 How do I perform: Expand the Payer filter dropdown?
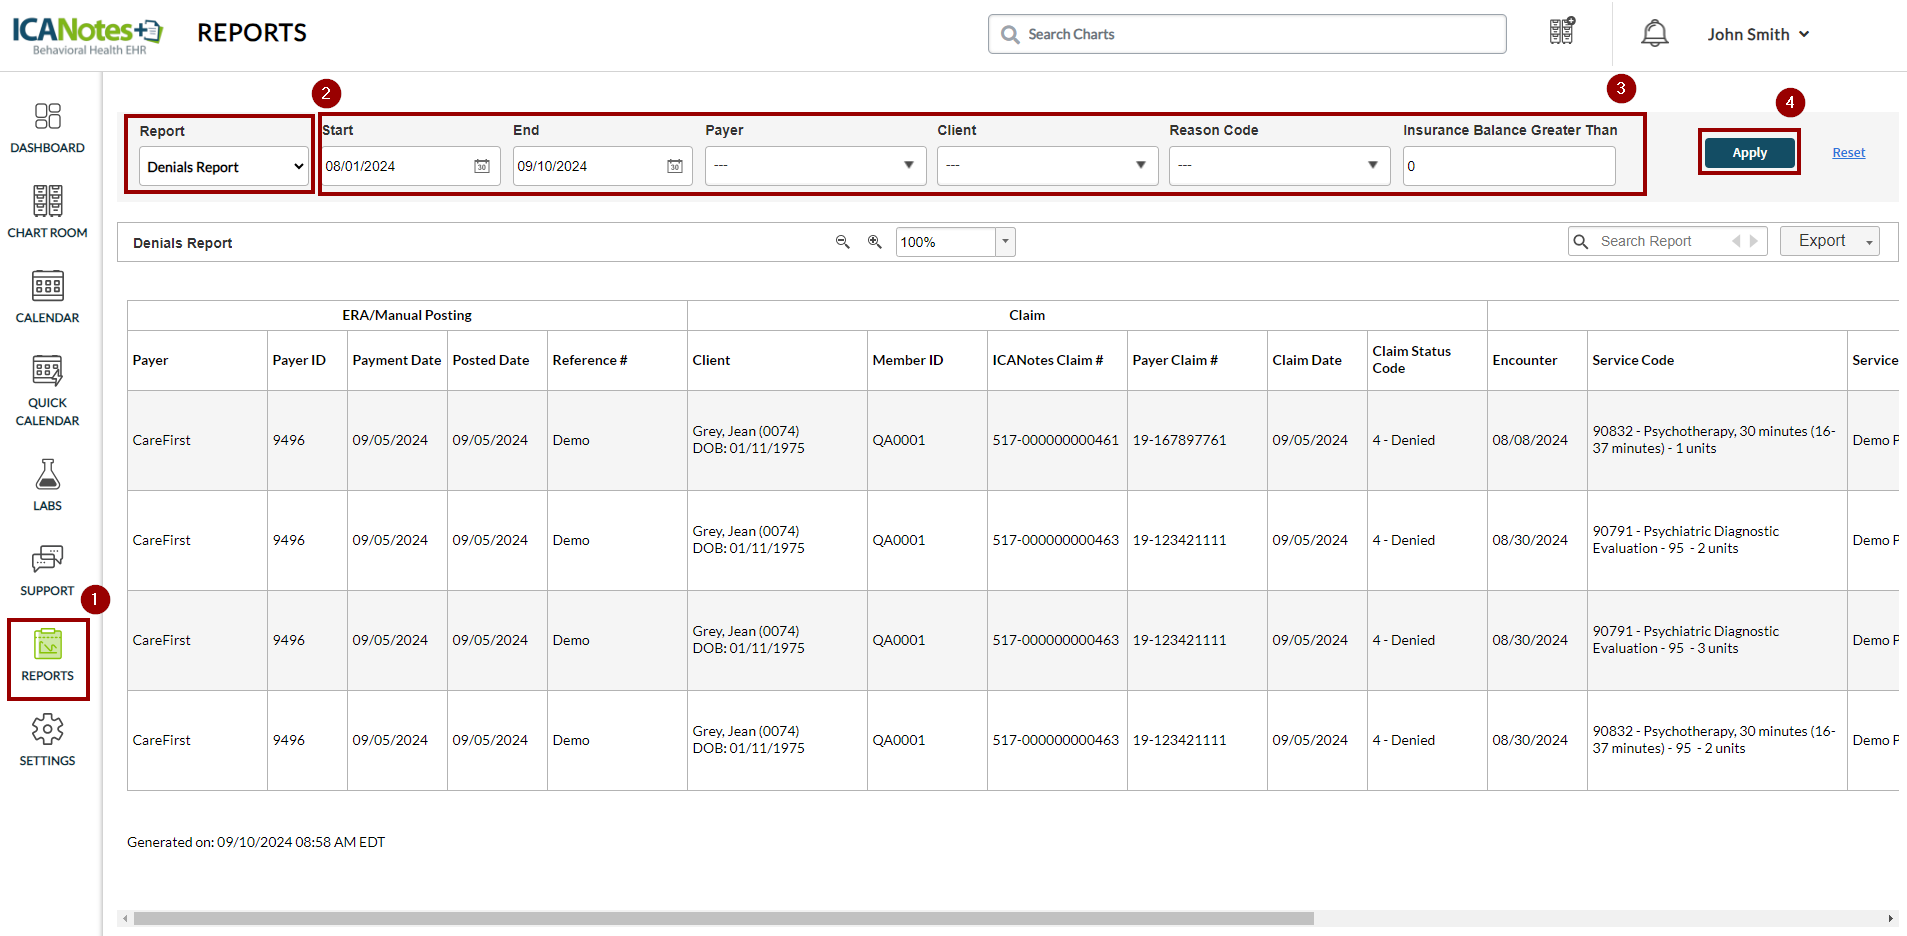[x=815, y=166]
